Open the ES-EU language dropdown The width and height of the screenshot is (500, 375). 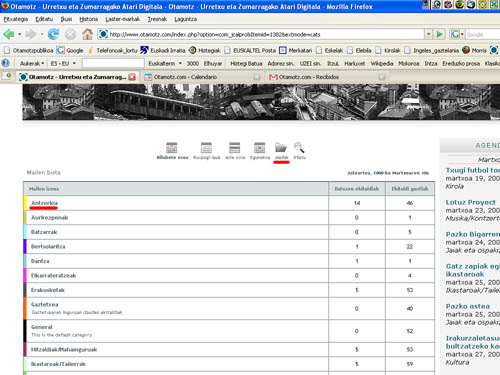click(63, 63)
